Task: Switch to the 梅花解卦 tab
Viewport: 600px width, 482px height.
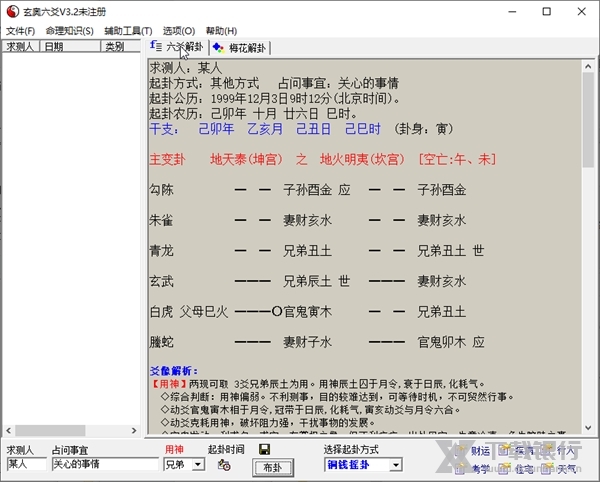Action: click(x=240, y=48)
